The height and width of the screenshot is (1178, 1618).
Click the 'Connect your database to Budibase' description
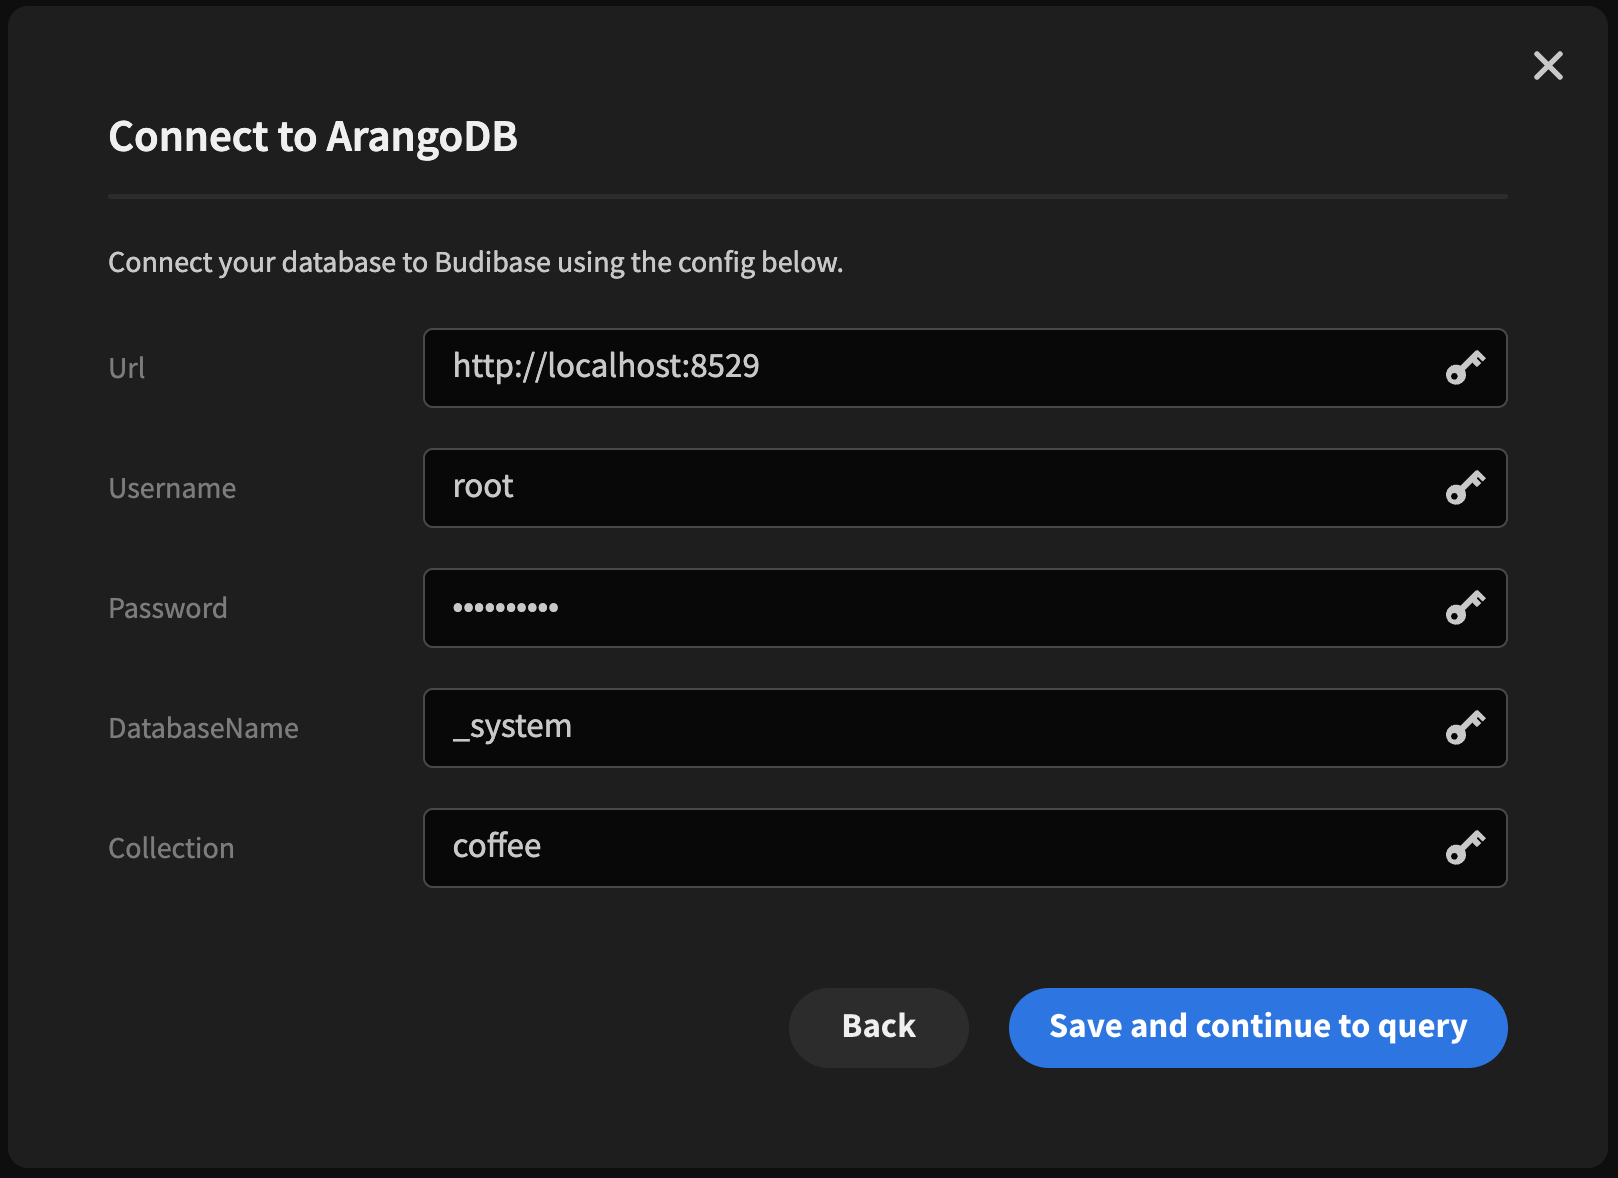click(476, 262)
